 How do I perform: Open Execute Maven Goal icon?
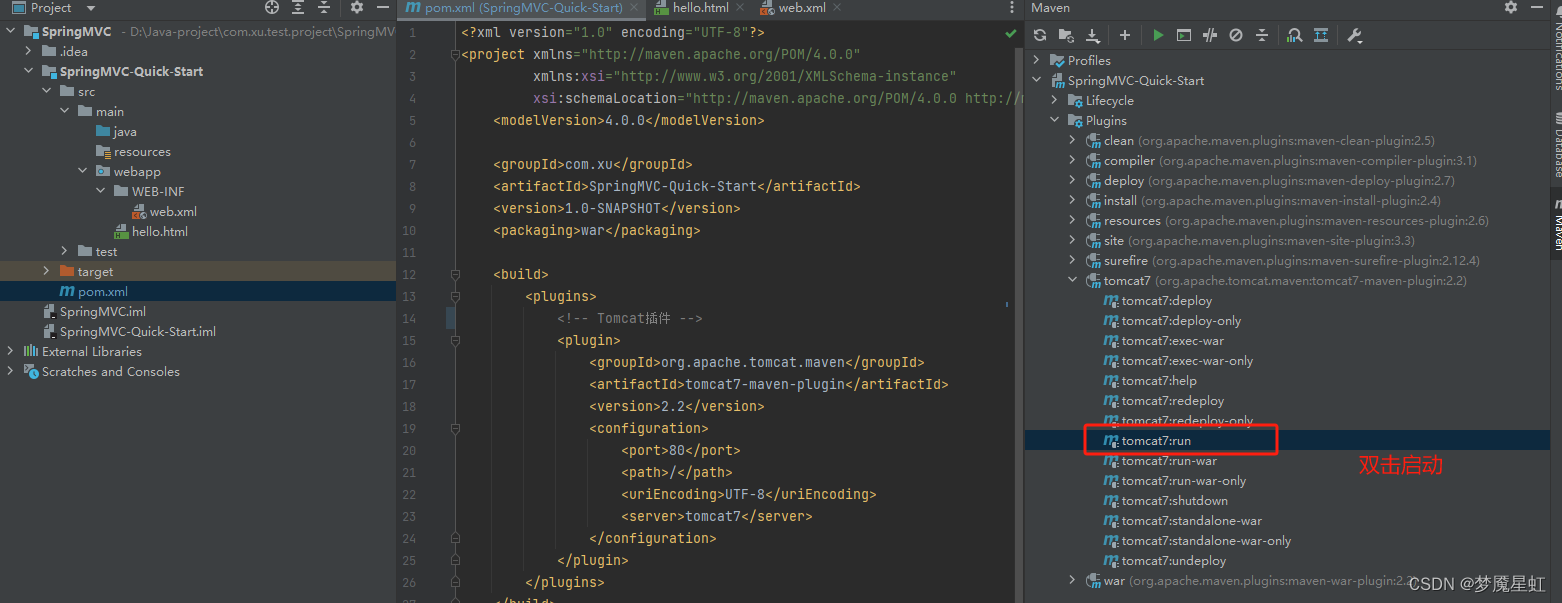point(1184,35)
